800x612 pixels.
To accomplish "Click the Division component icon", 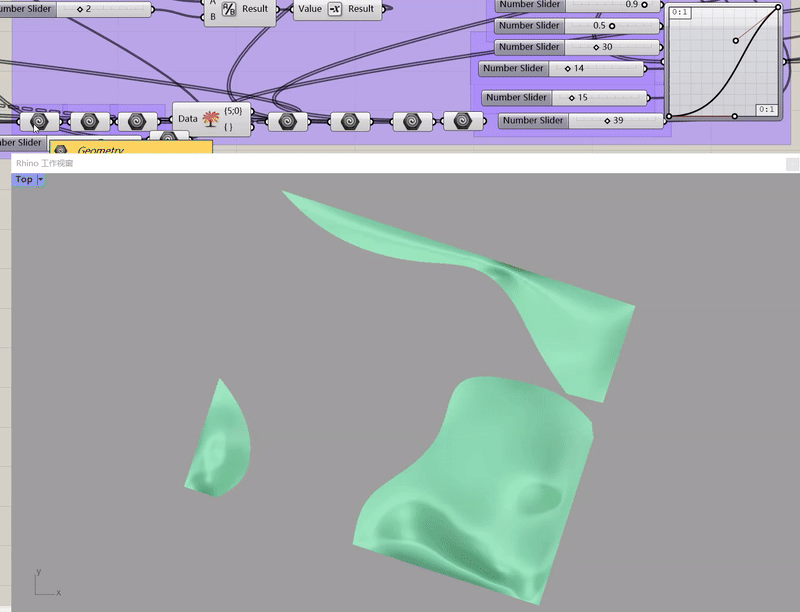I will (228, 9).
